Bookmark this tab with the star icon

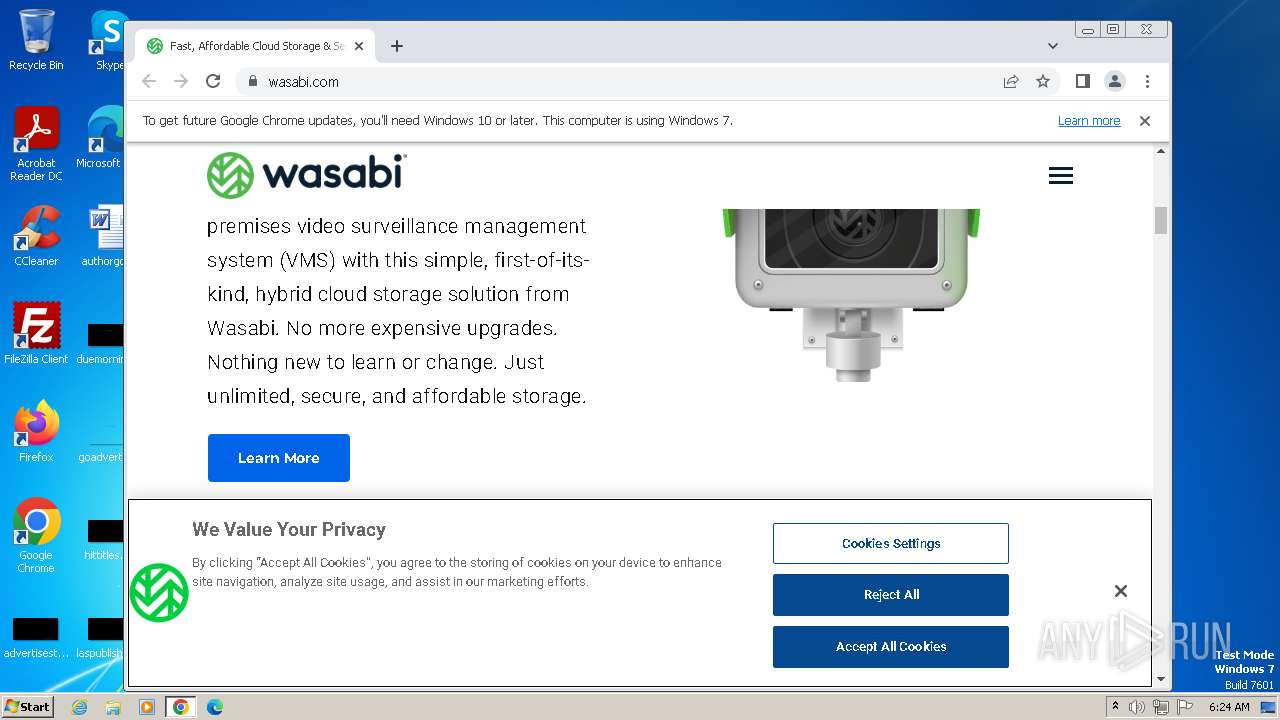pos(1043,82)
